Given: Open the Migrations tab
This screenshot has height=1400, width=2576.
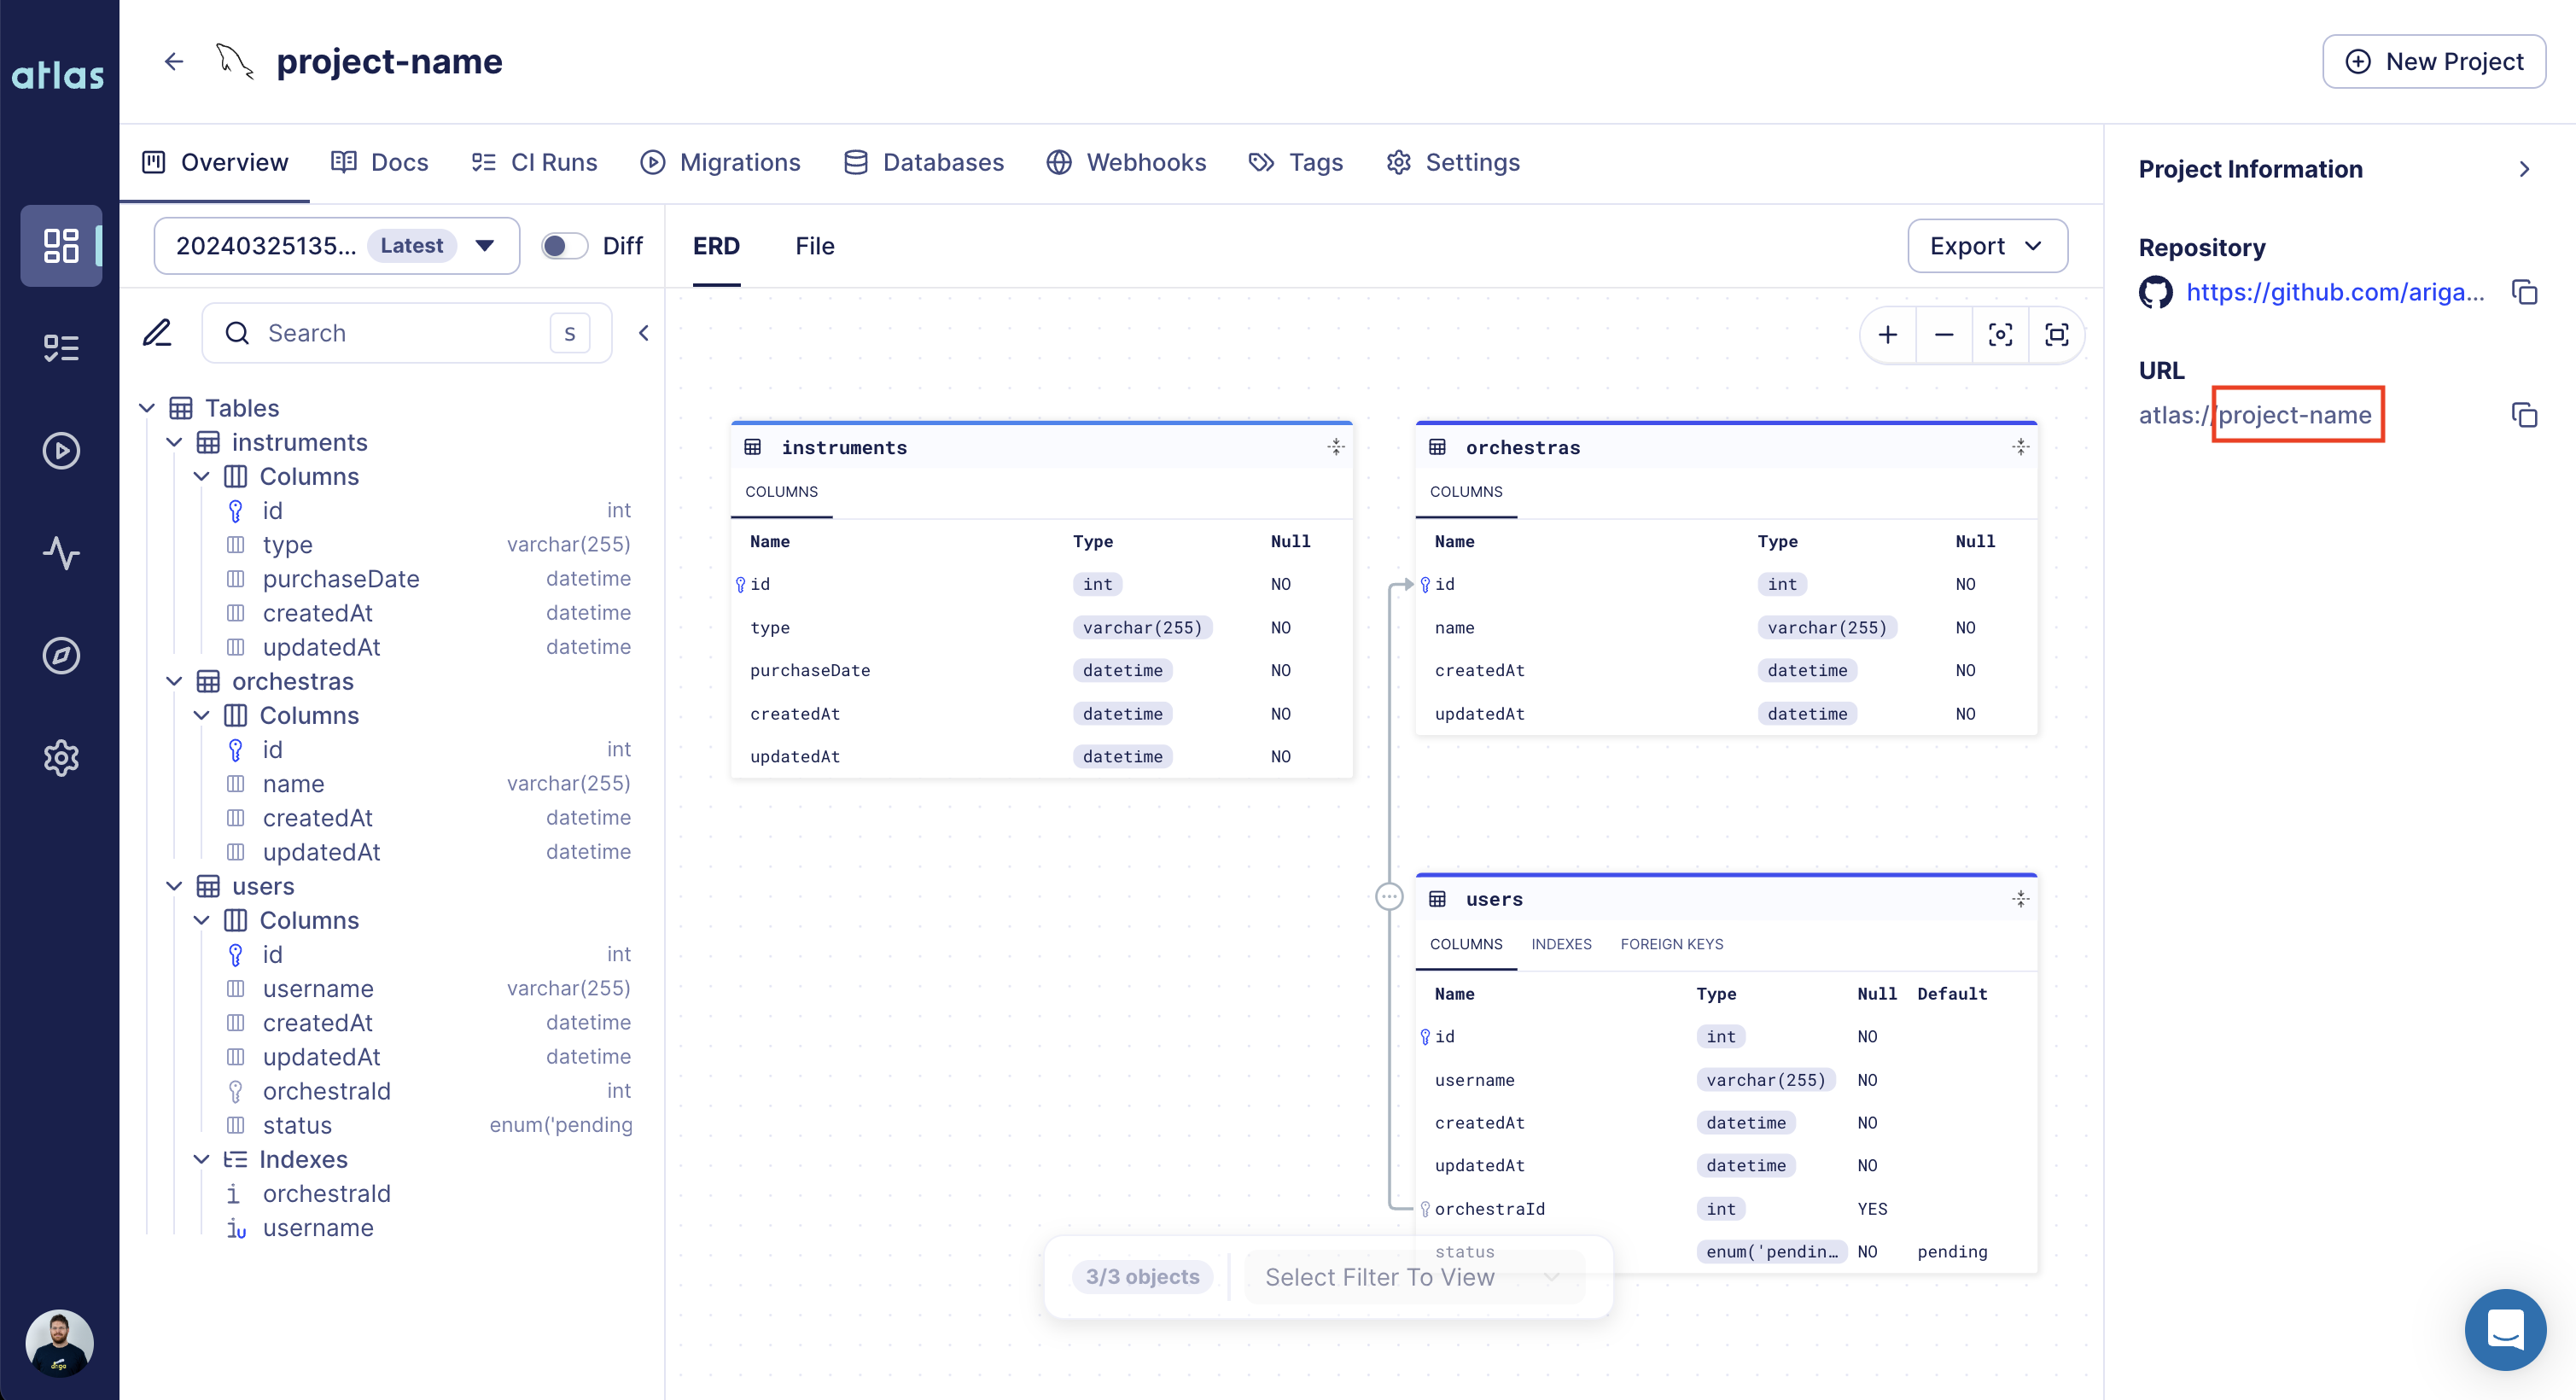Looking at the screenshot, I should tap(720, 162).
